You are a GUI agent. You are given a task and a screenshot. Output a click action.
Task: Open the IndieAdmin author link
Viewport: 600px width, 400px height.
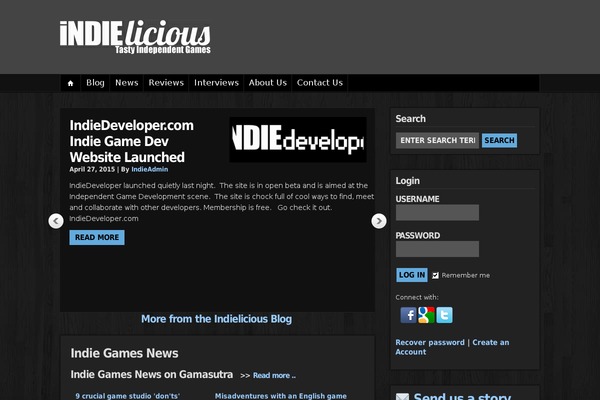150,169
